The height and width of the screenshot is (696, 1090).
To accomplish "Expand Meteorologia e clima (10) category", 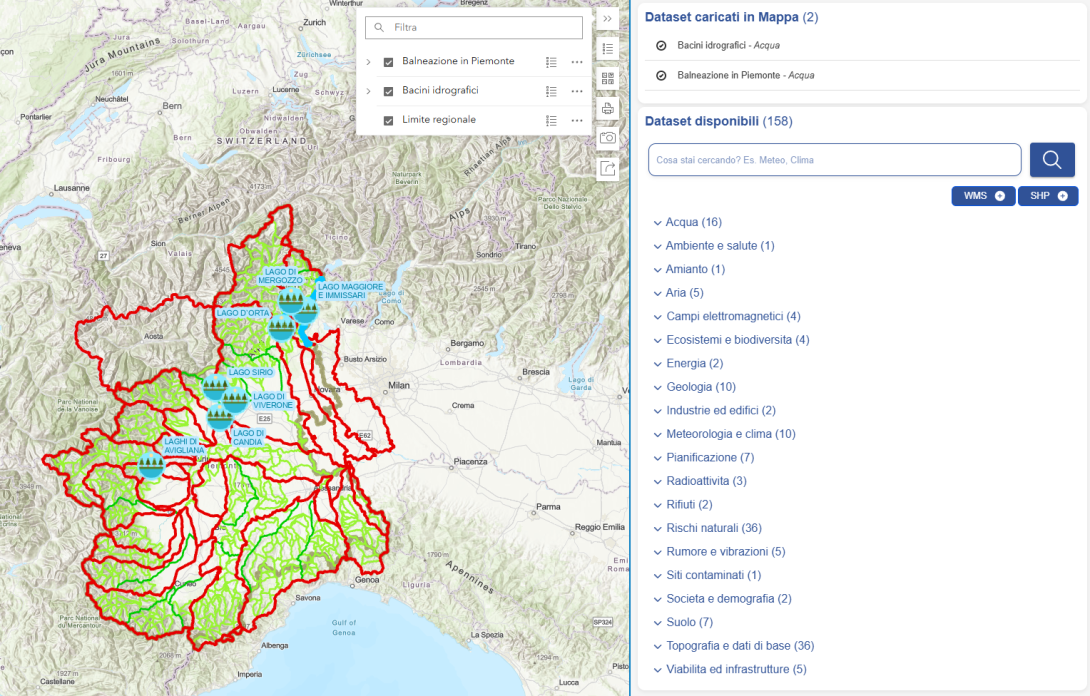I will pos(724,434).
